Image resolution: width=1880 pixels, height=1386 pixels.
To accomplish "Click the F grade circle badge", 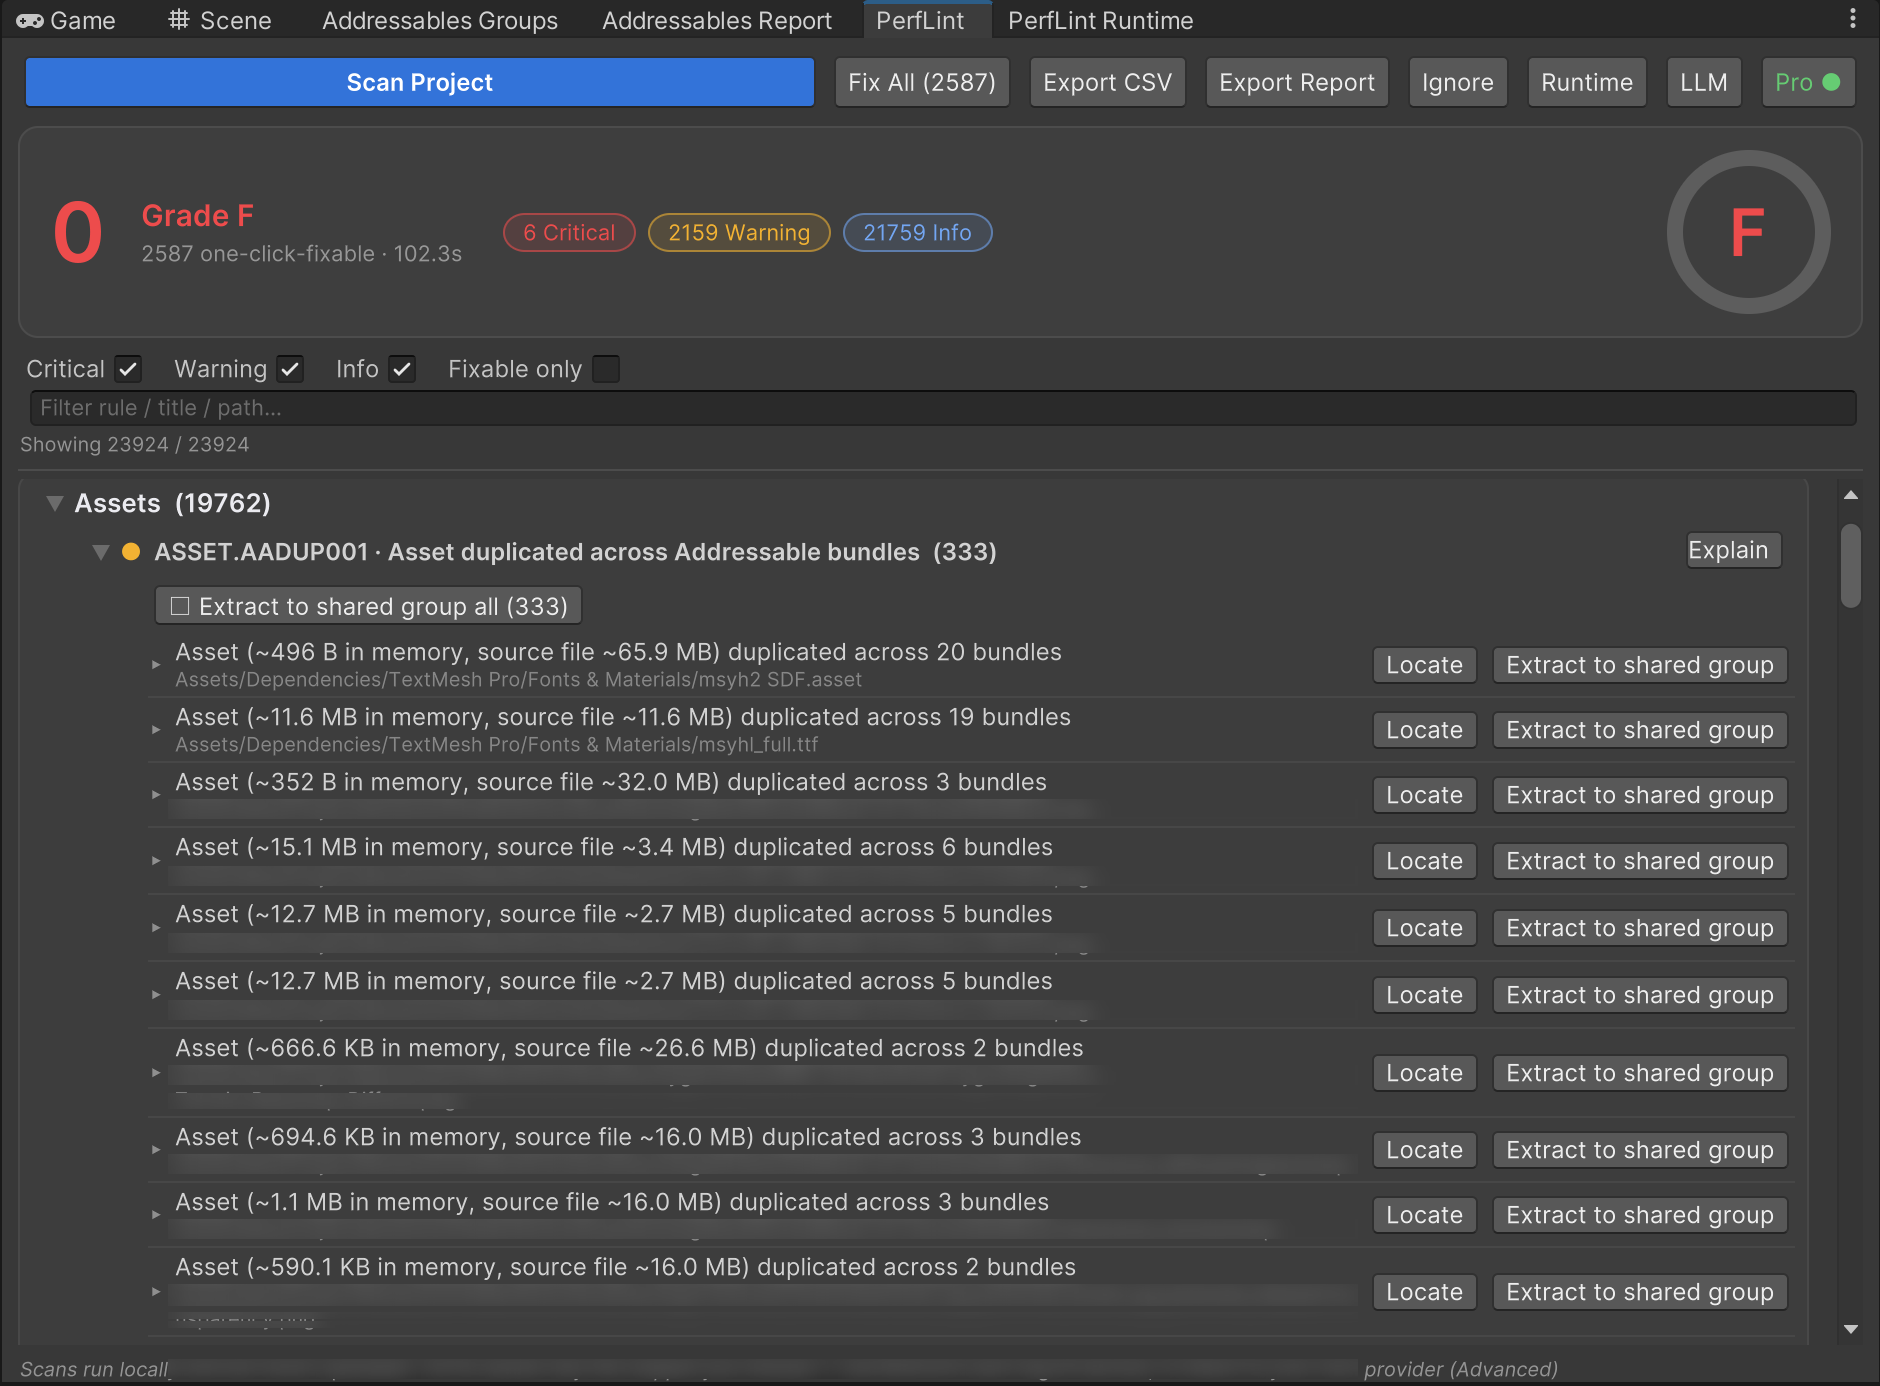I will [1748, 232].
